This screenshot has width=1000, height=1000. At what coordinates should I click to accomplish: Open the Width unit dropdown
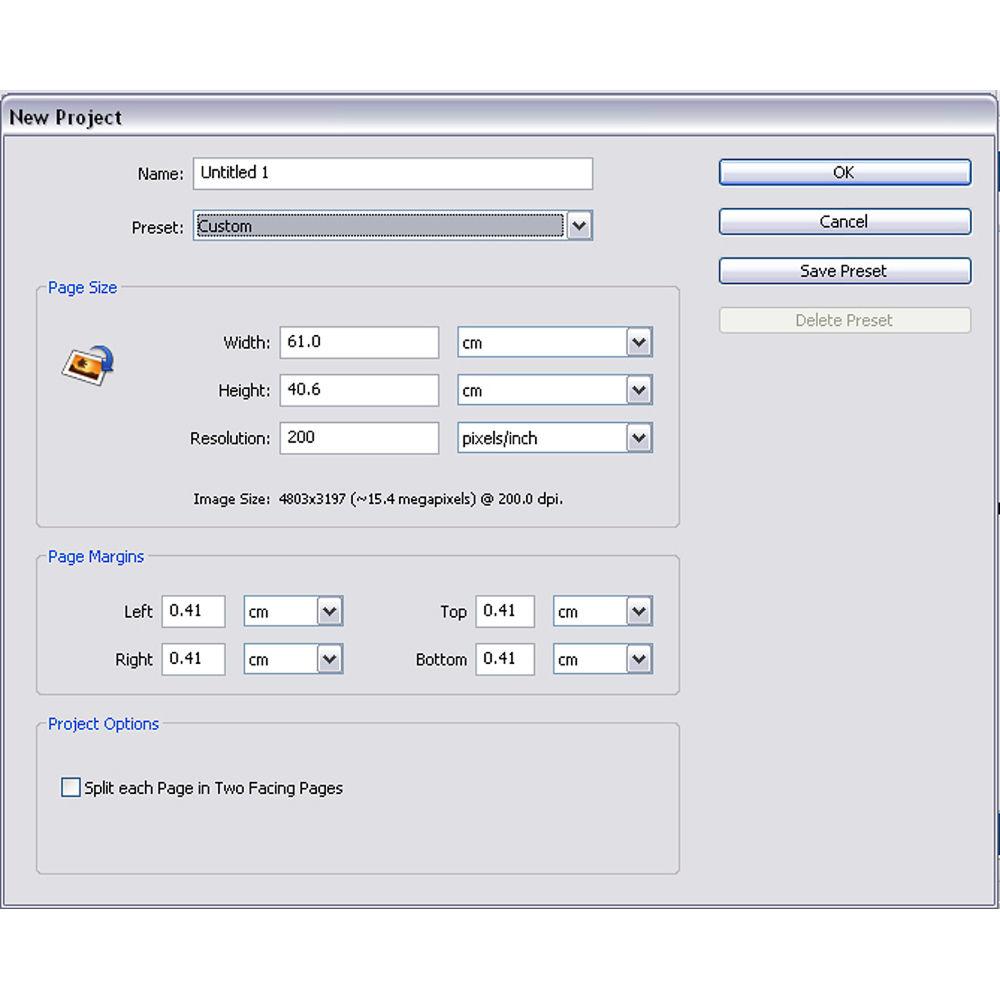click(637, 342)
